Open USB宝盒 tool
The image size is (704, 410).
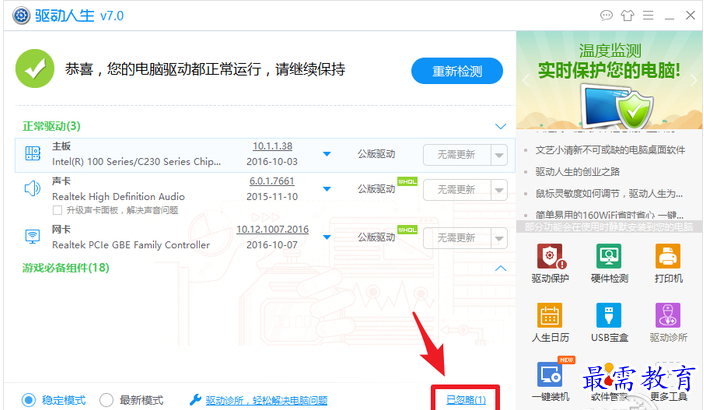click(609, 322)
